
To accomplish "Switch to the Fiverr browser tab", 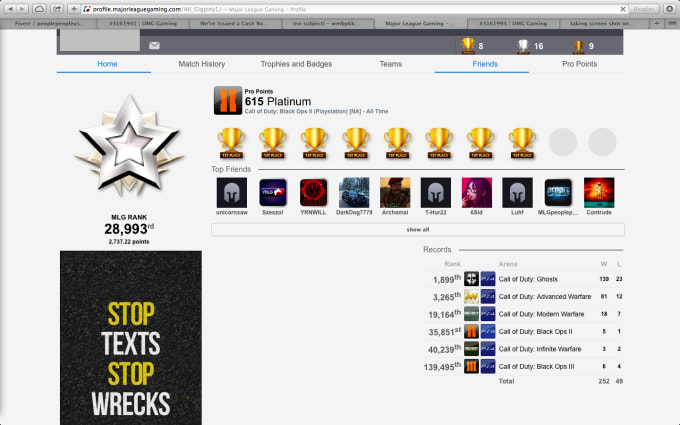I will 48,23.
